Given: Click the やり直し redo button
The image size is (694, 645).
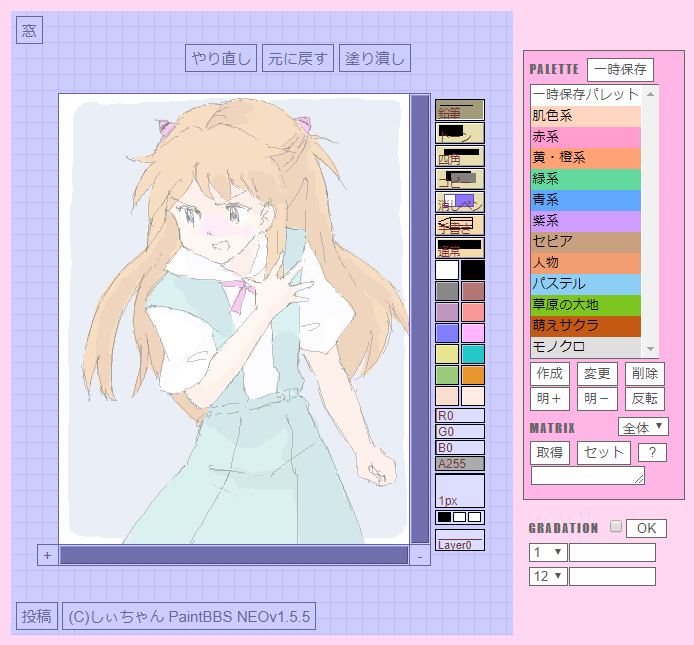Looking at the screenshot, I should 221,58.
